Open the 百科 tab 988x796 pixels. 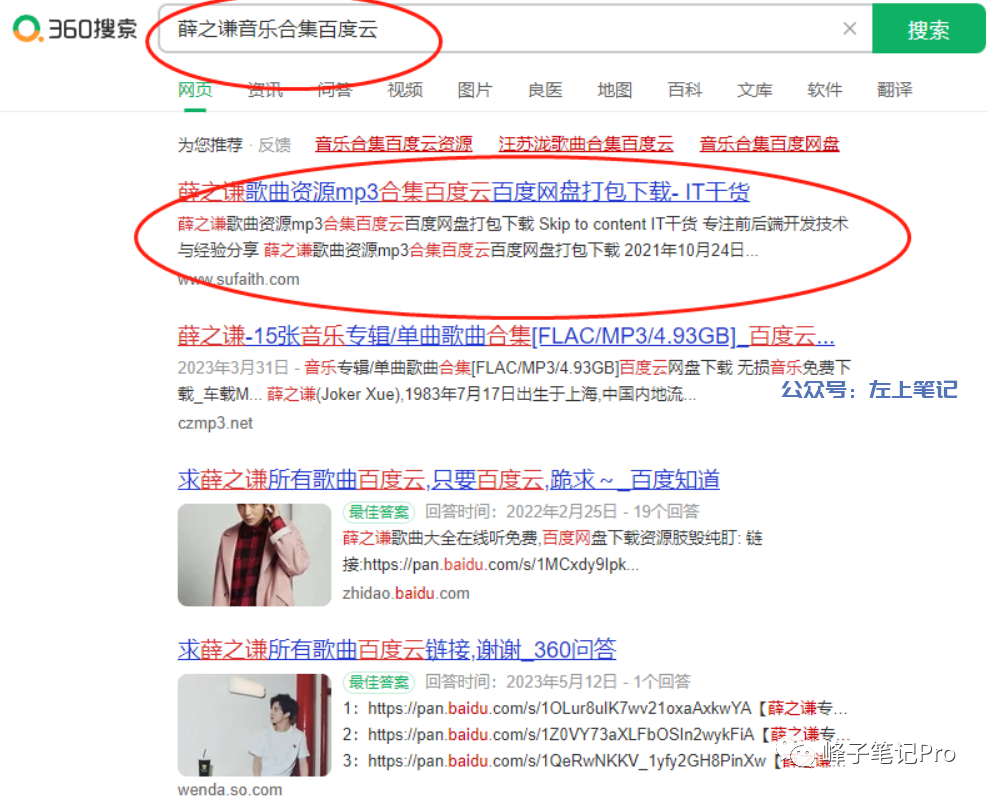[684, 89]
